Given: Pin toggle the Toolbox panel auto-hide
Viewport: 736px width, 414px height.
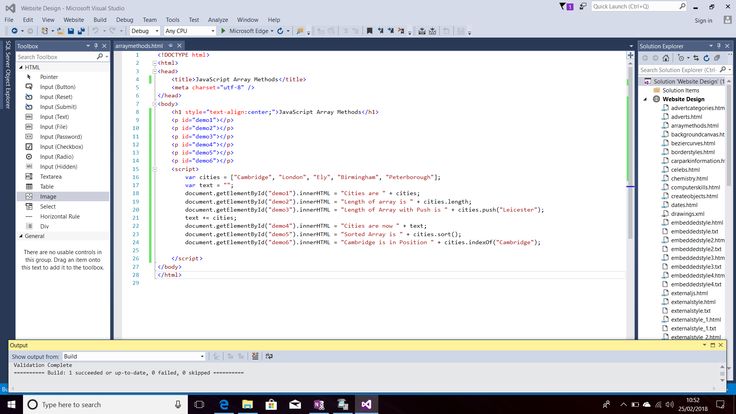Looking at the screenshot, I should point(94,46).
